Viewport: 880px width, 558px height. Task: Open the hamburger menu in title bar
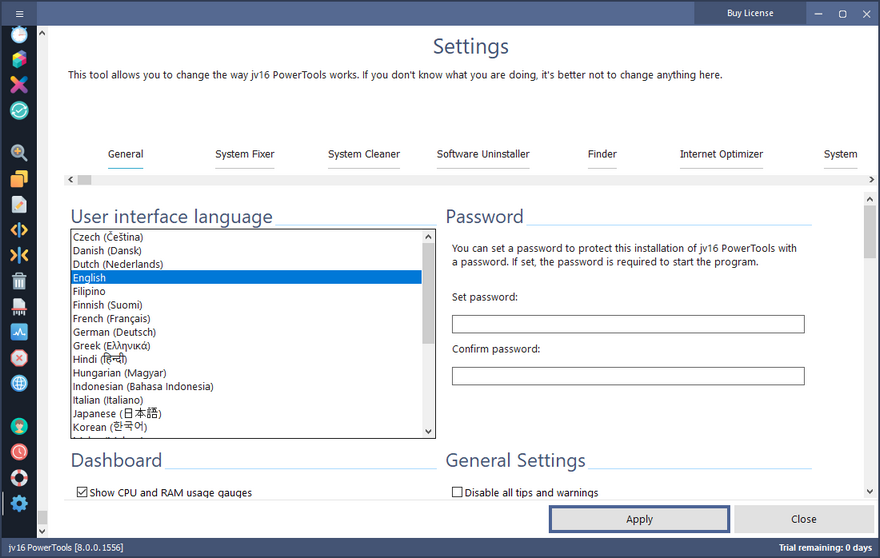19,13
